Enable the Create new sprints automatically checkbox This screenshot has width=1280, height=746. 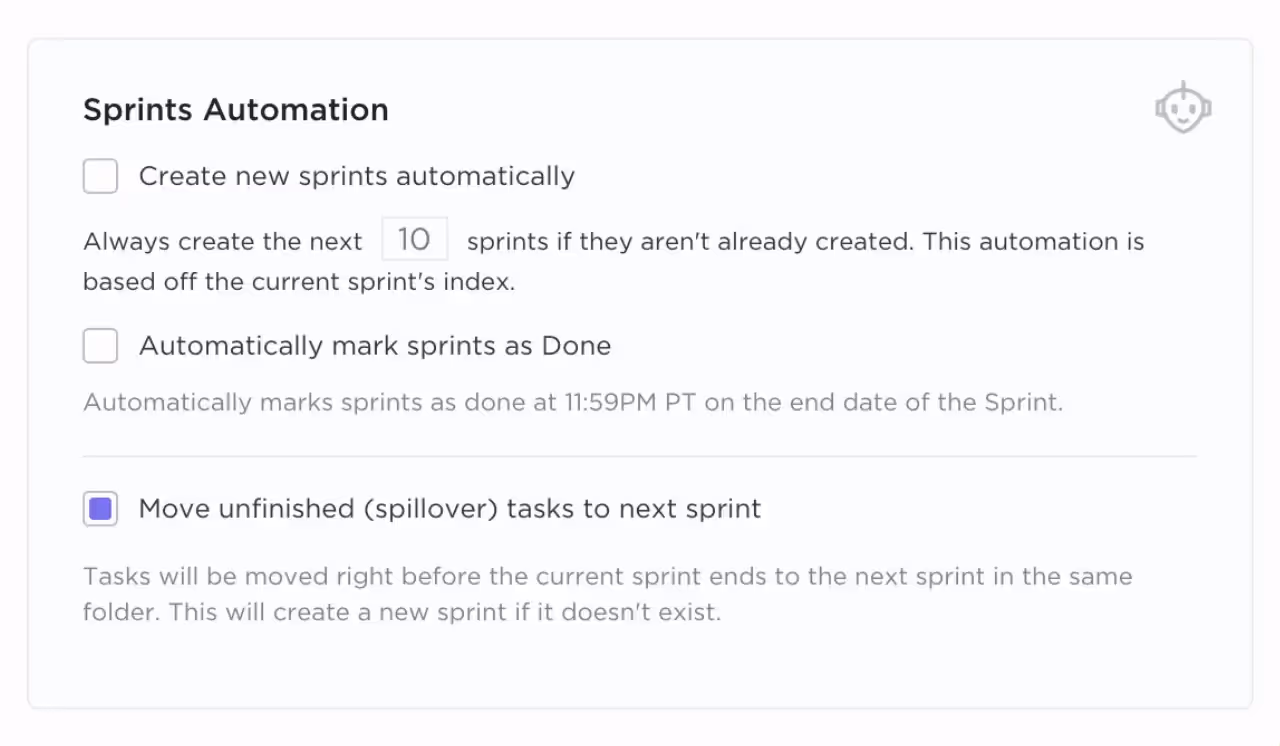coord(100,175)
